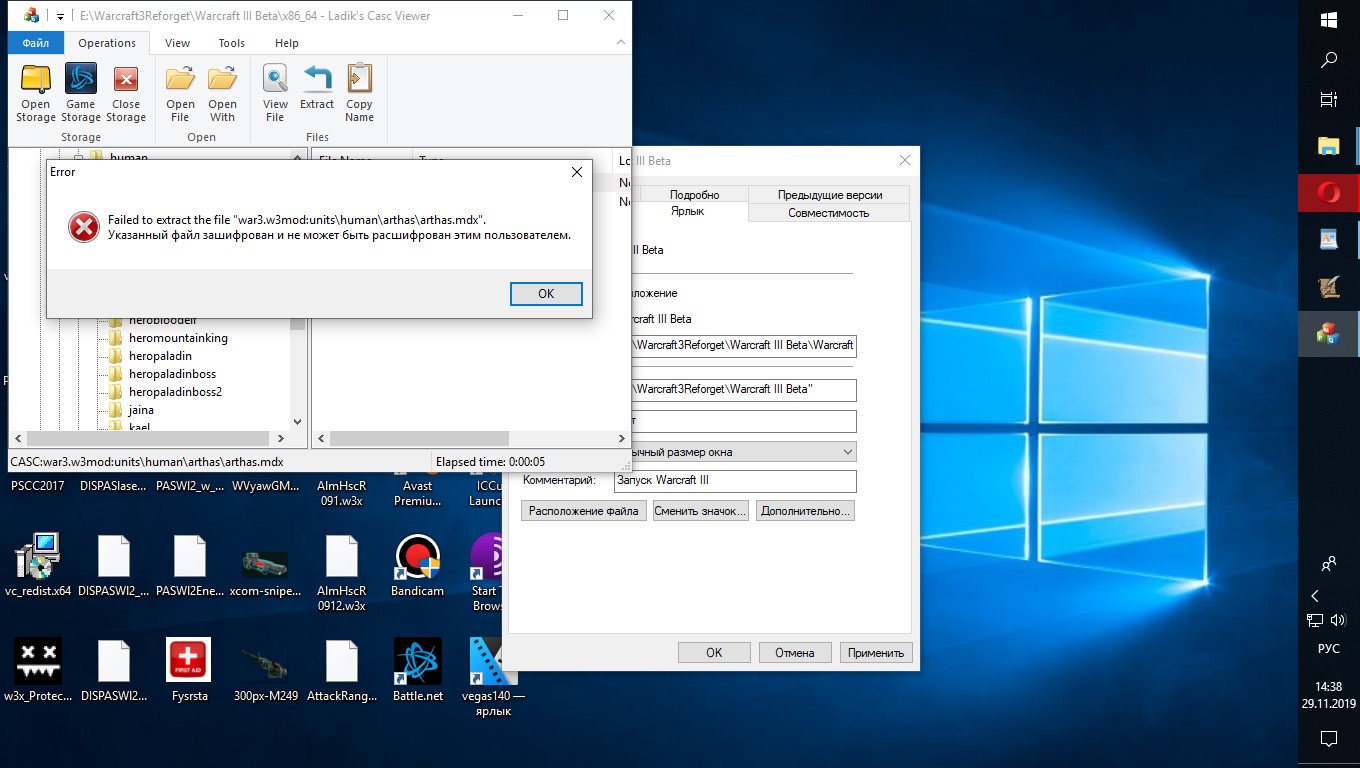Click the Copy Name icon

(359, 92)
